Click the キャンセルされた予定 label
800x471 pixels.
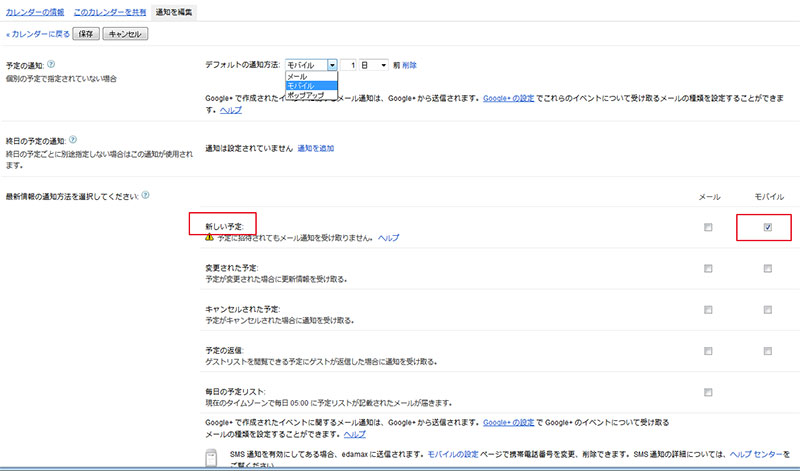point(243,309)
